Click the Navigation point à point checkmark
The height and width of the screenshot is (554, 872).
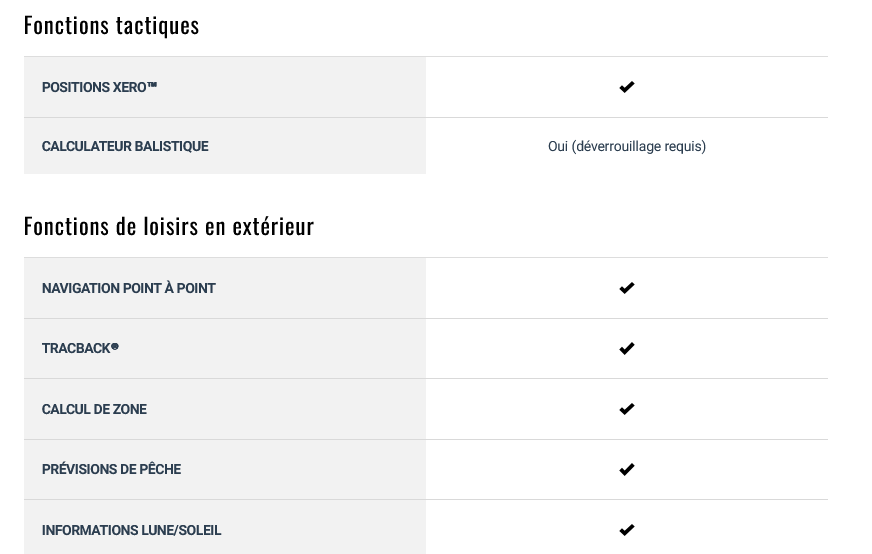[x=627, y=288]
